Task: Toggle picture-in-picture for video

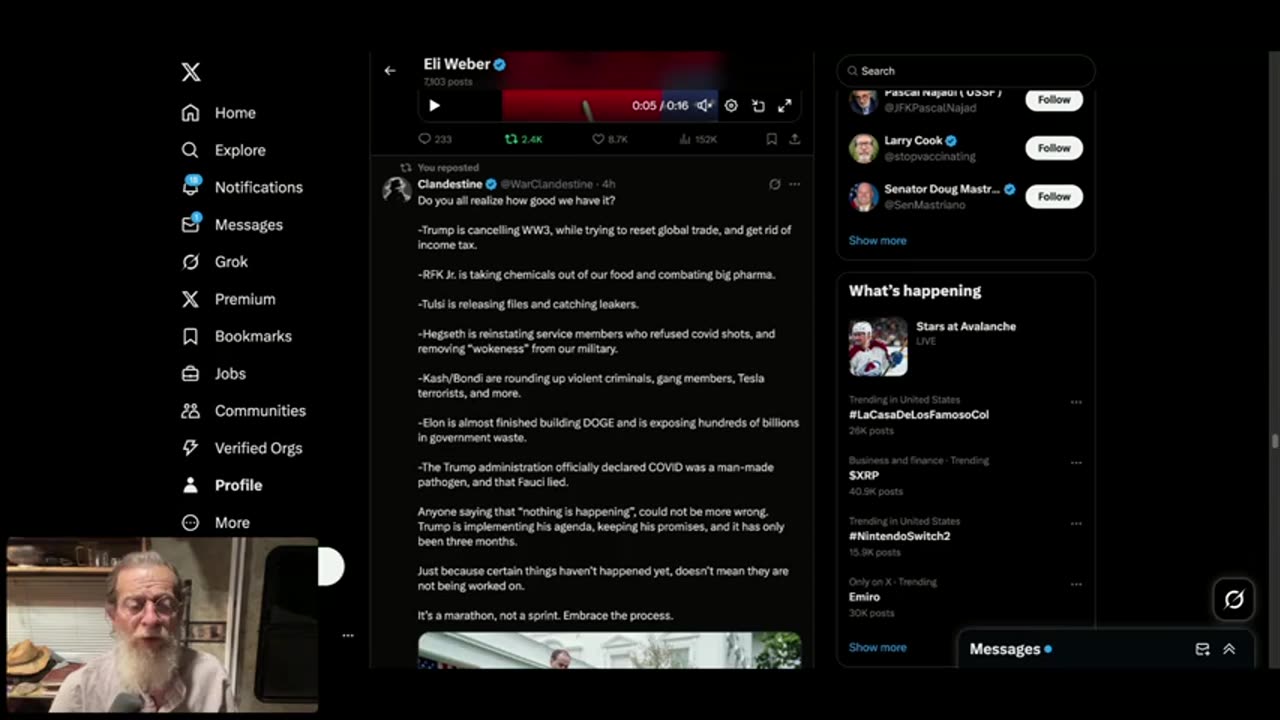Action: pos(758,105)
